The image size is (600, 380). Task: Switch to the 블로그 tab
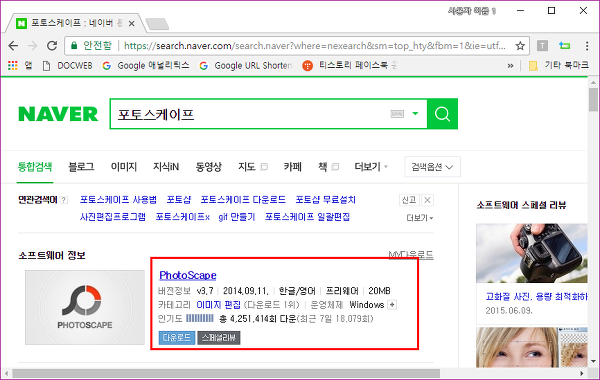pos(81,167)
